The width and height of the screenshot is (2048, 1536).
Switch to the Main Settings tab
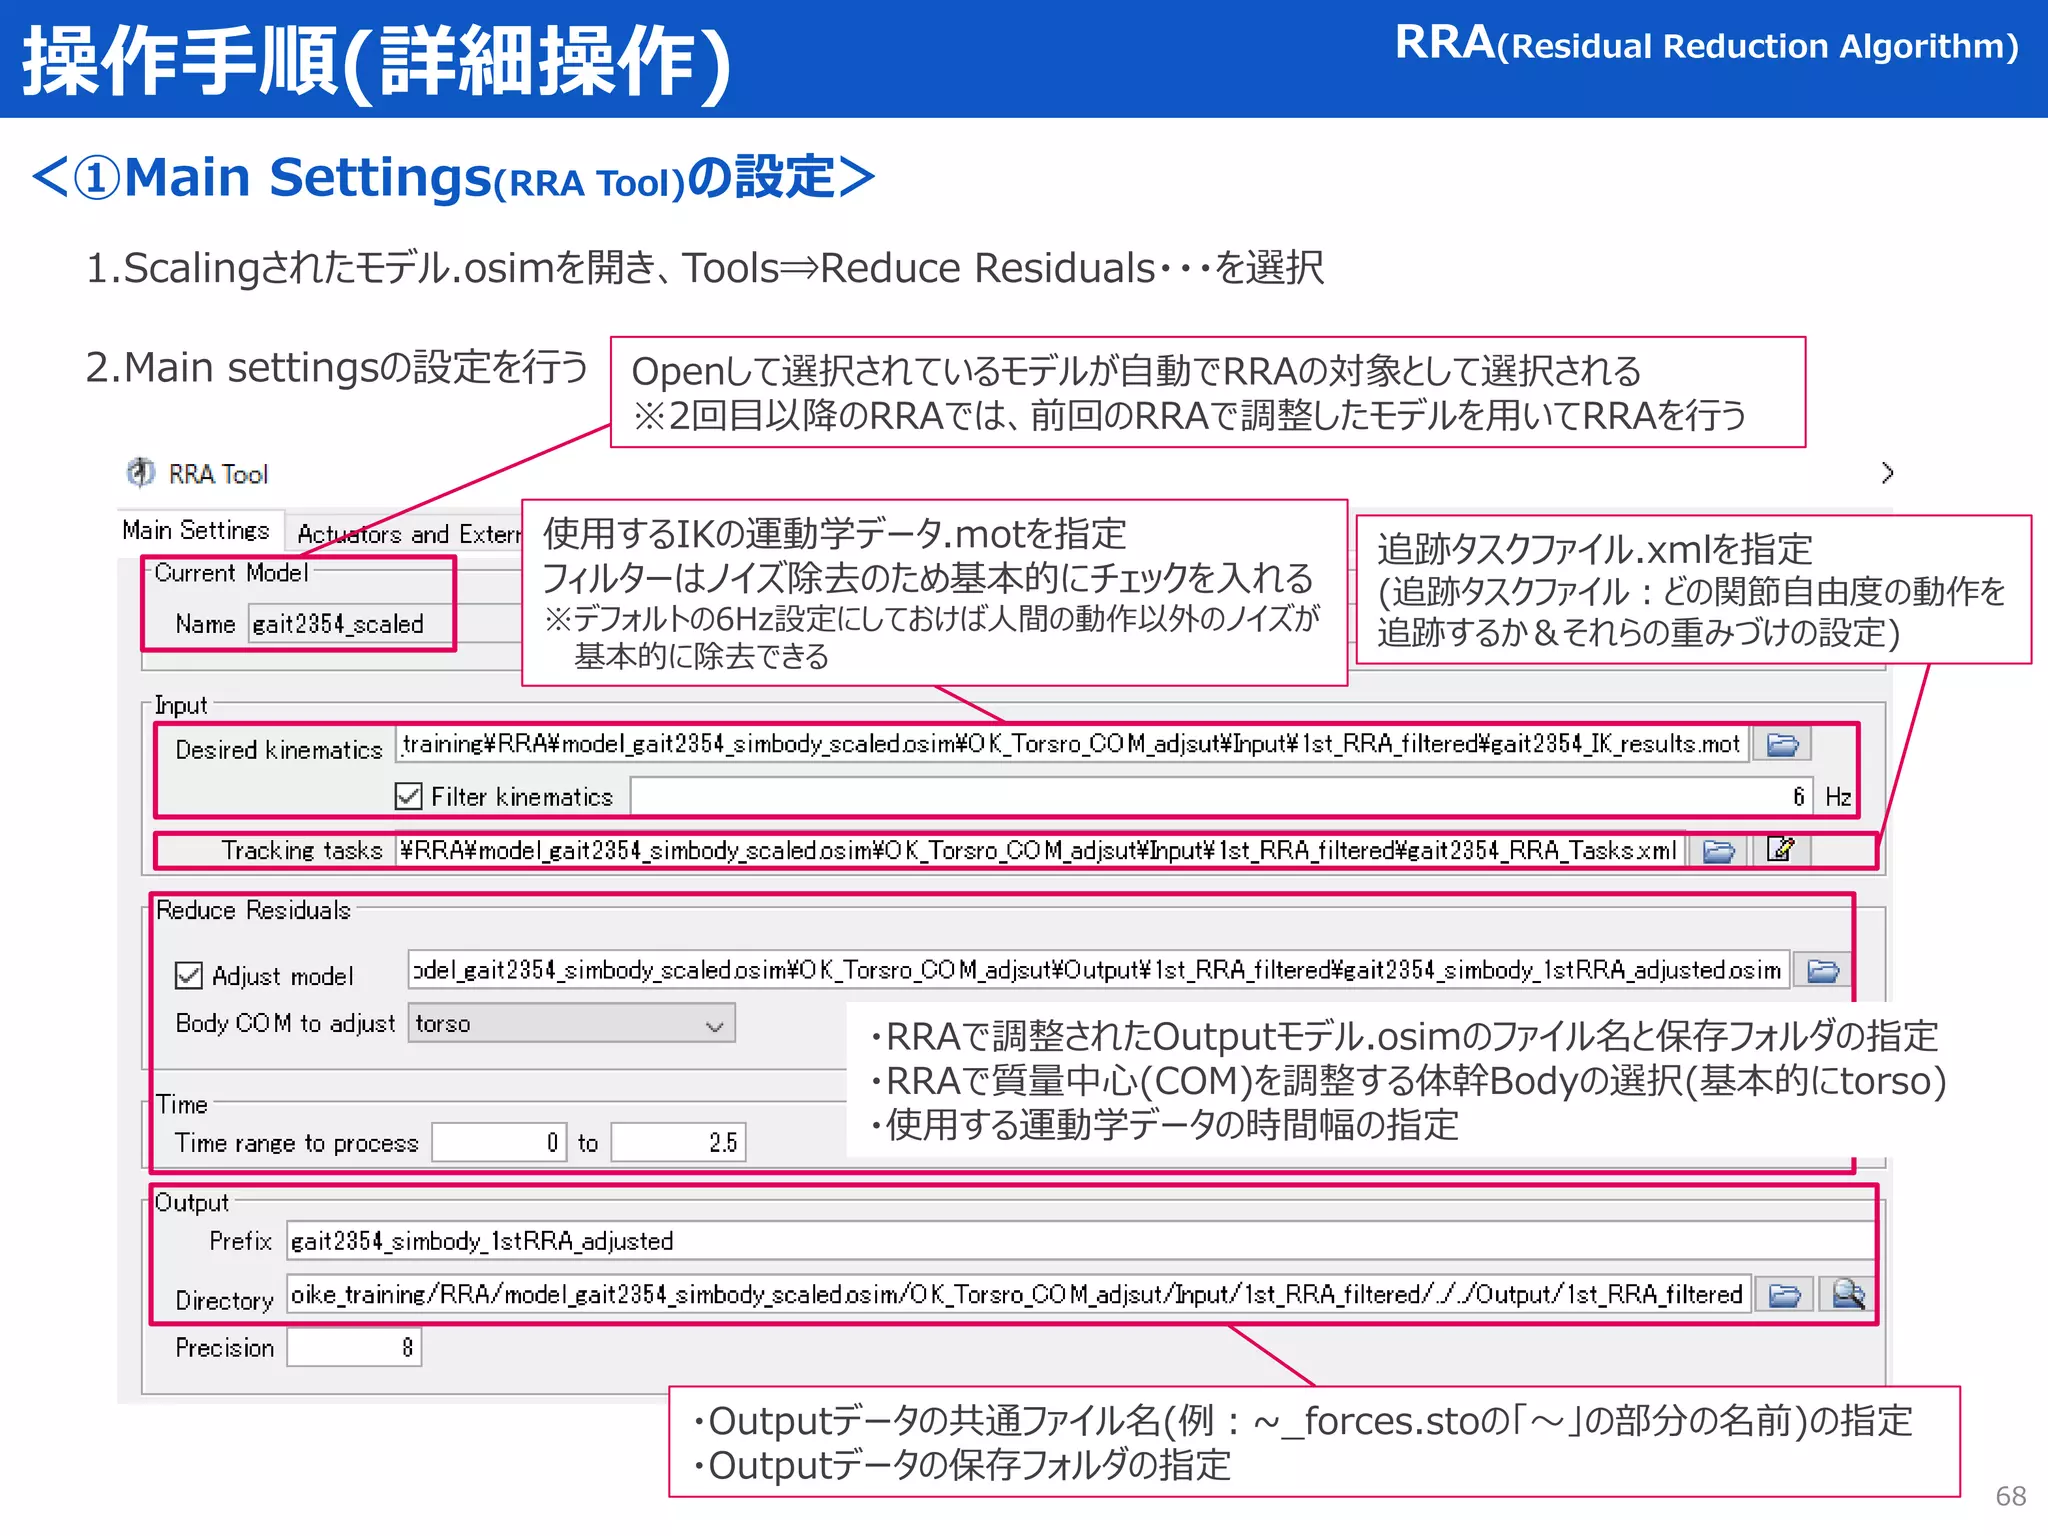(196, 530)
